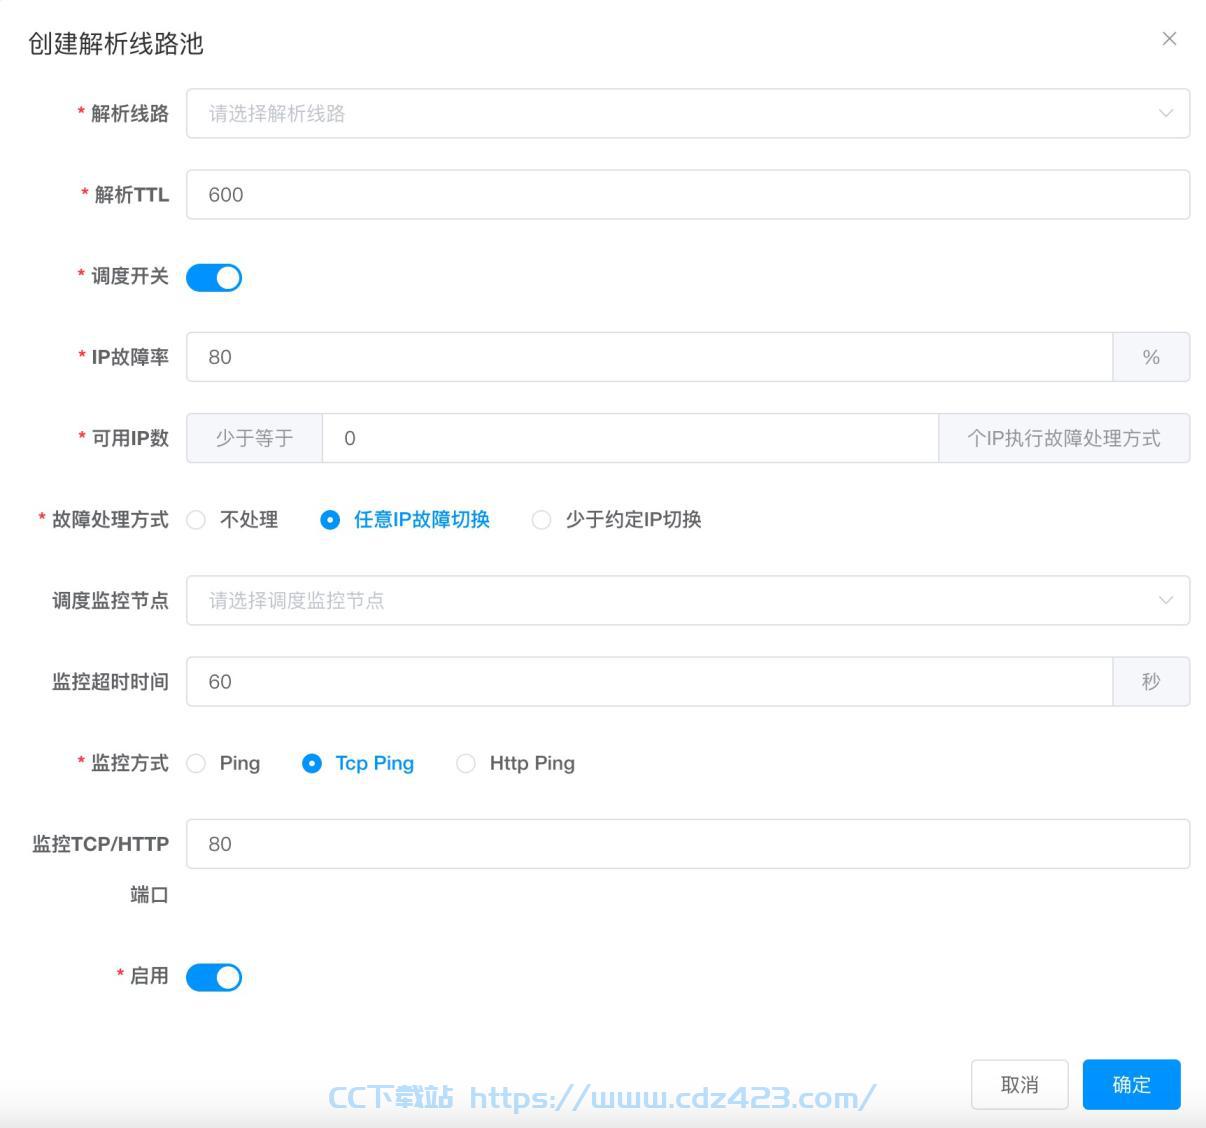This screenshot has height=1128, width=1206.
Task: Toggle the 启用 switch
Action: click(x=214, y=977)
